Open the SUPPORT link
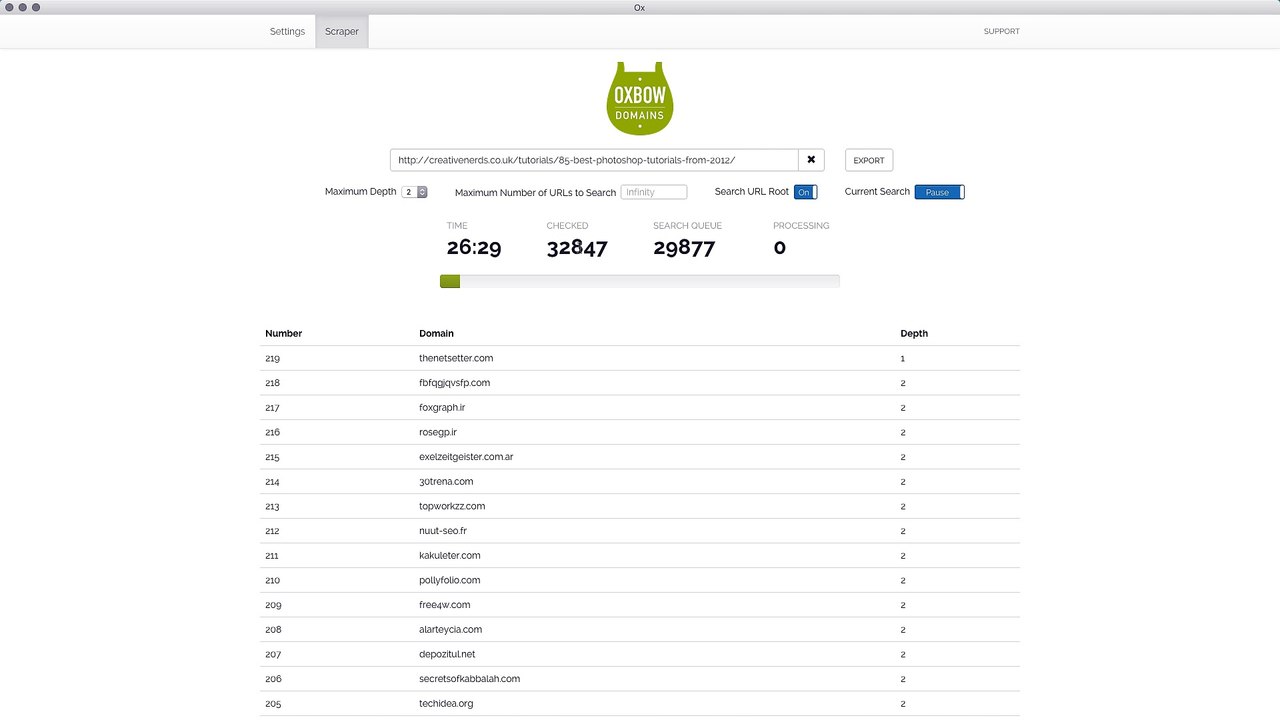The image size is (1280, 720). click(x=1001, y=31)
